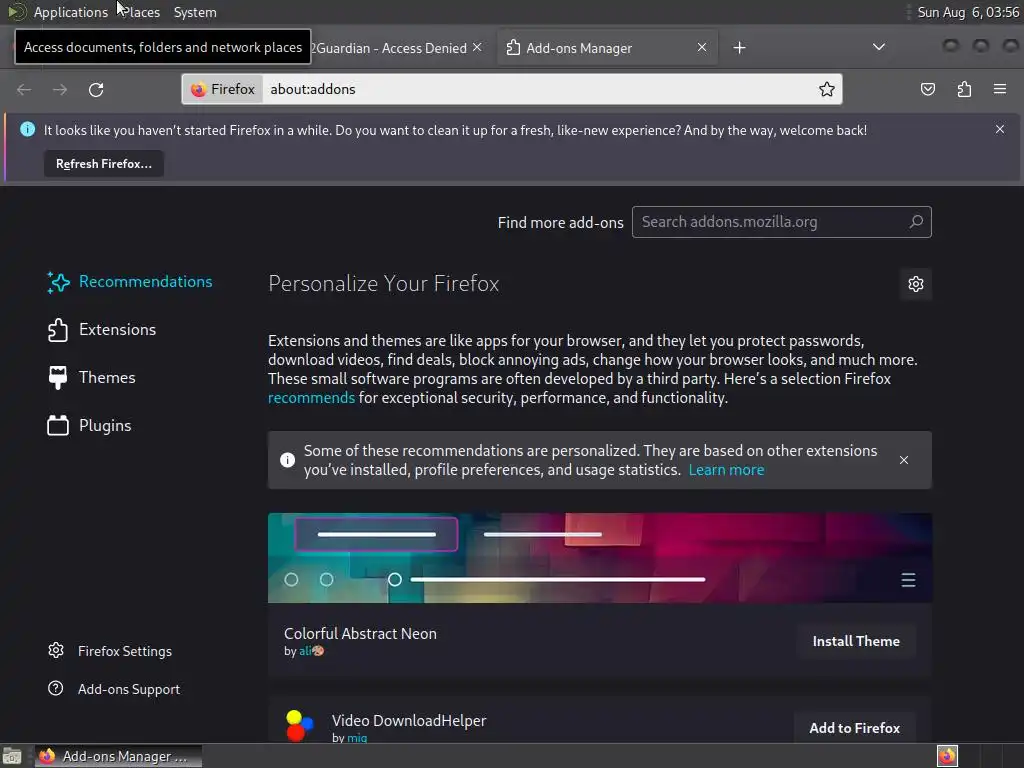Open the Extensions category in sidebar
The image size is (1024, 768).
point(102,330)
